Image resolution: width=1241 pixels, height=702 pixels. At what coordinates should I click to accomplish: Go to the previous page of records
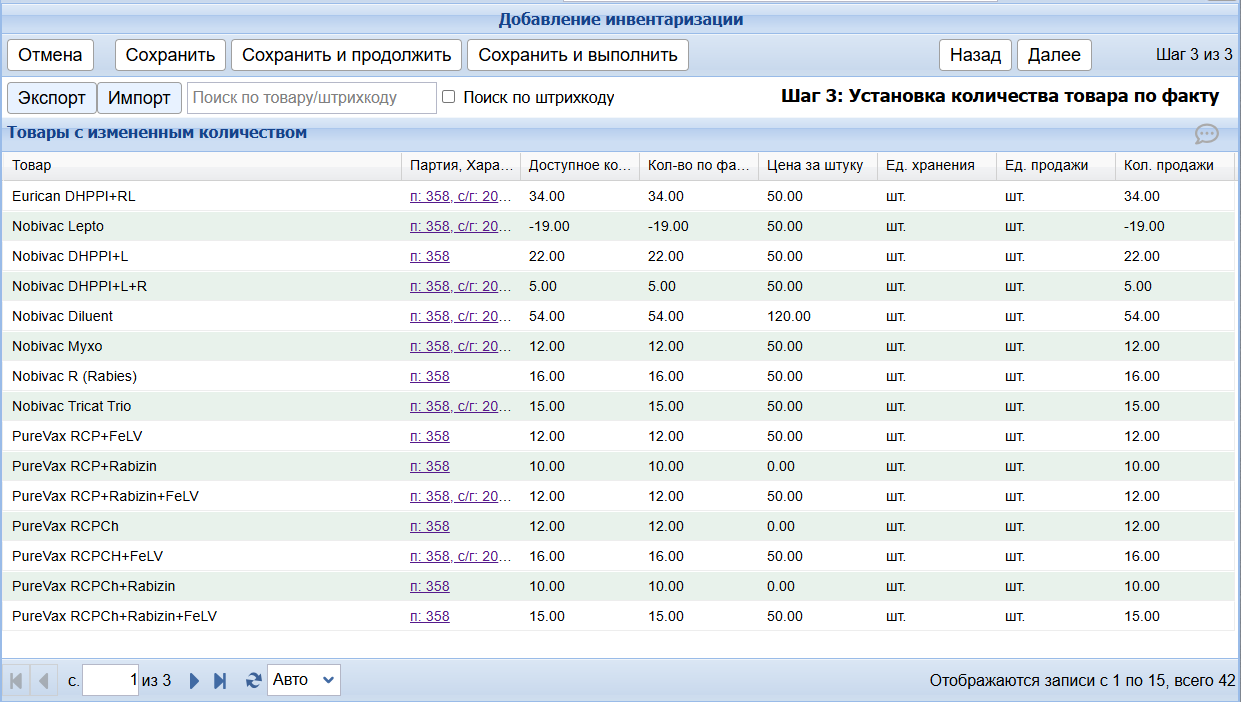[x=43, y=681]
